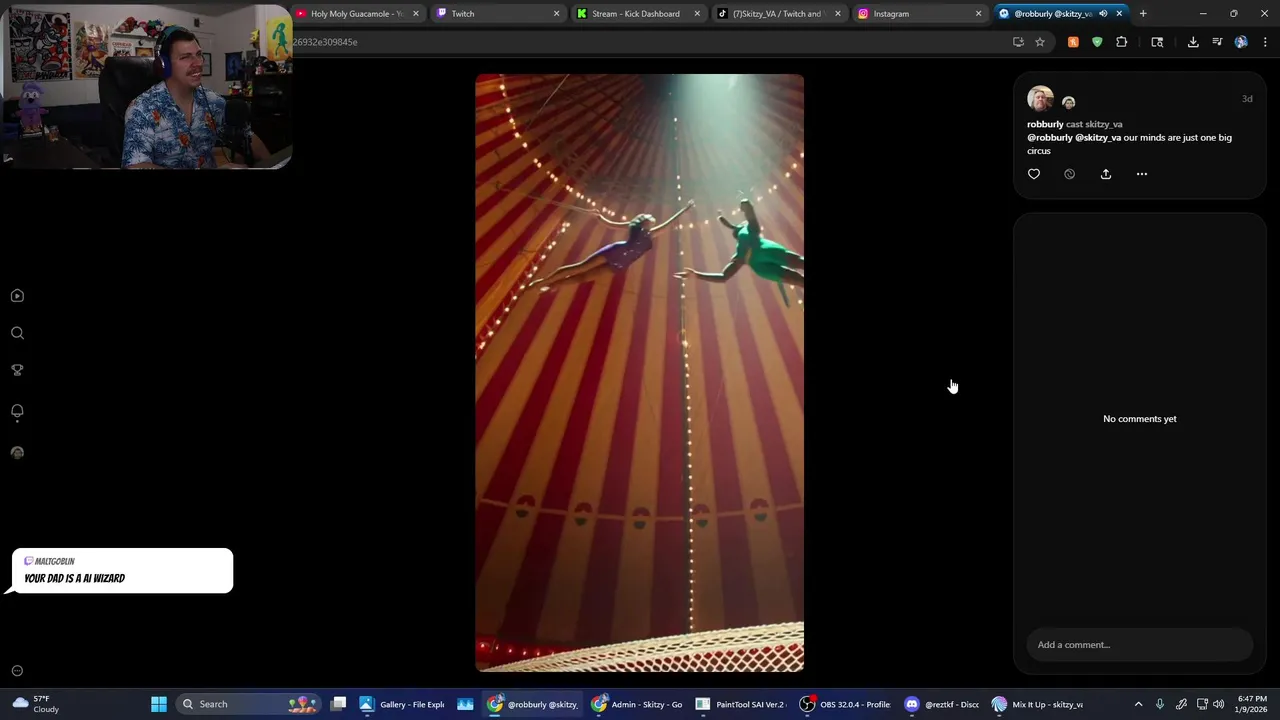Open Discord @reztkf window from taskbar
The width and height of the screenshot is (1280, 720).
943,704
